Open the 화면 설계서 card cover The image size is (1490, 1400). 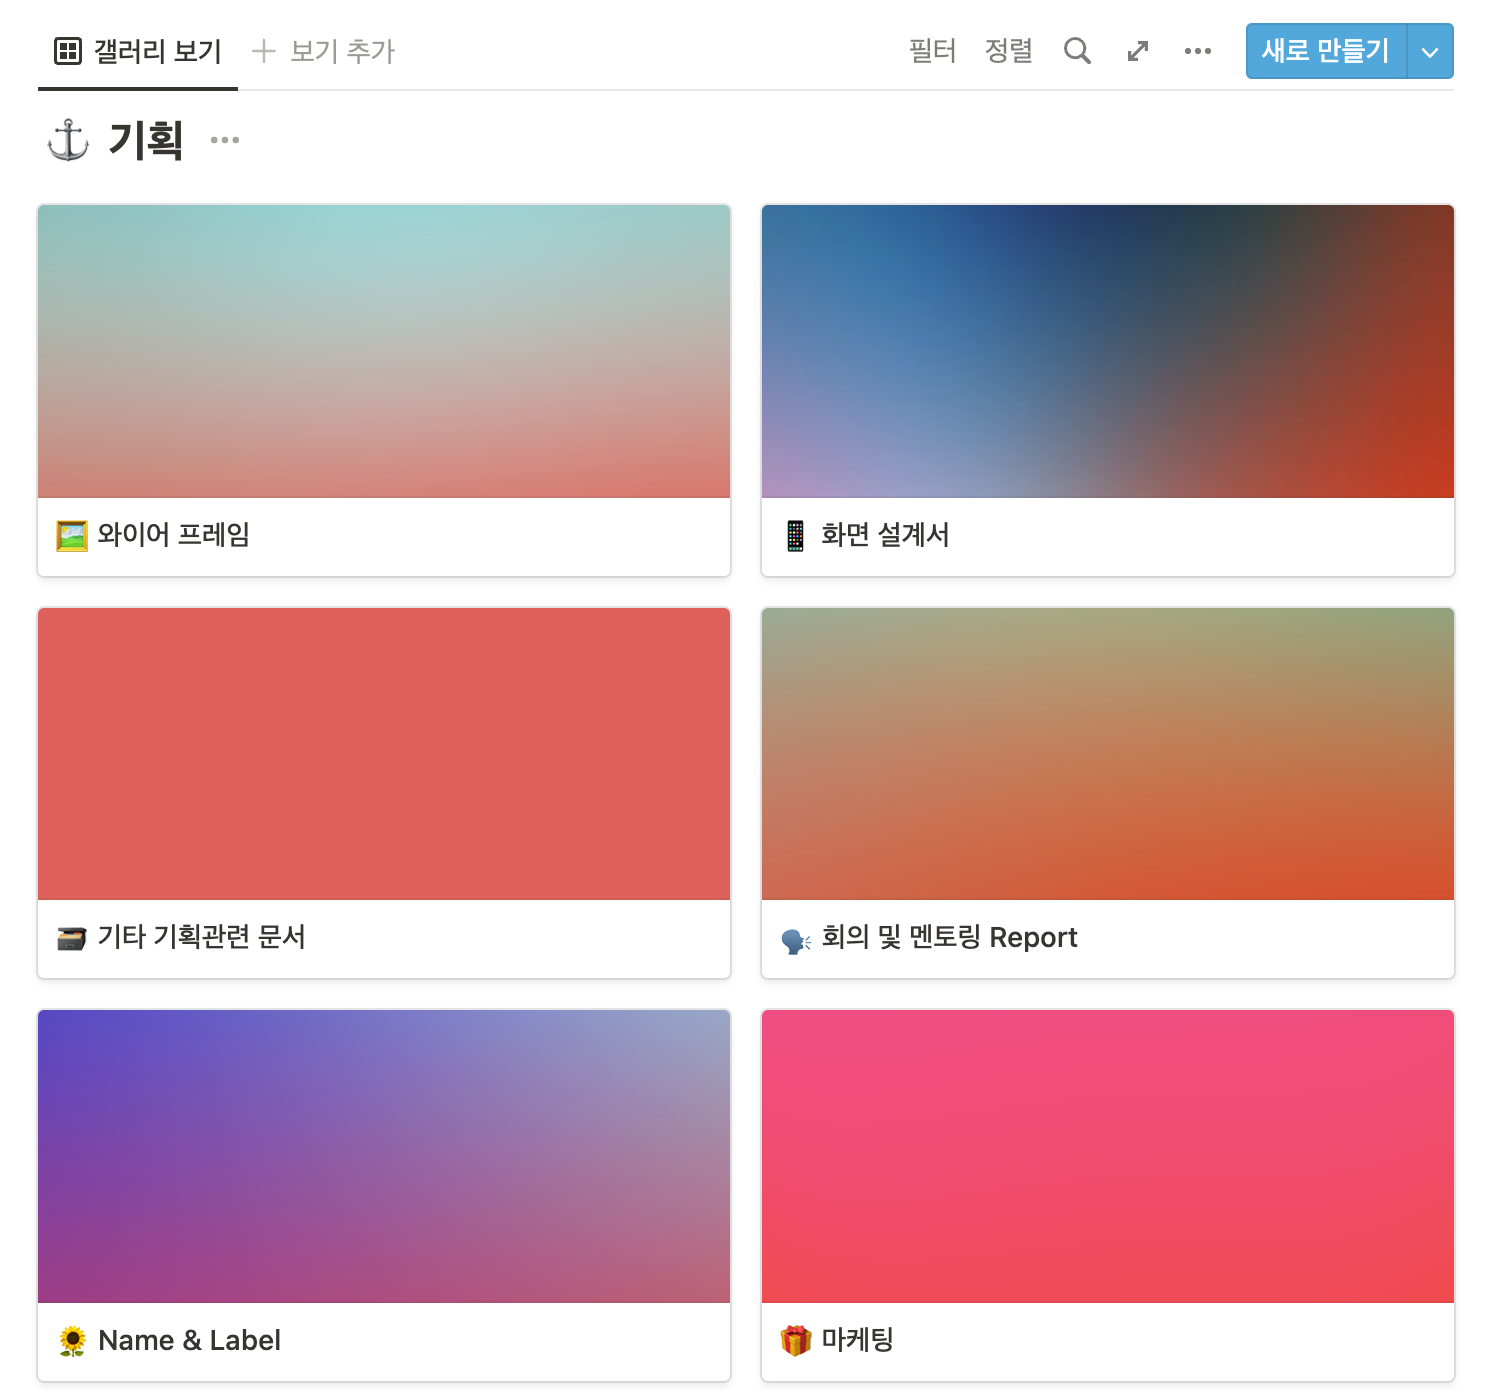click(1108, 351)
